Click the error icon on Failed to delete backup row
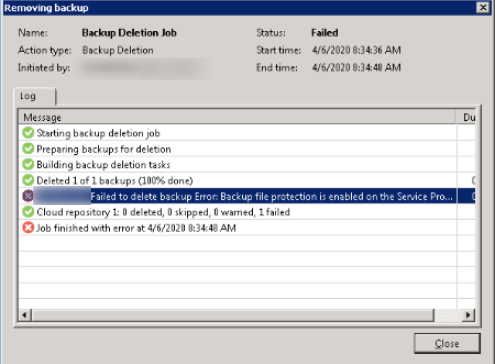Image resolution: width=495 pixels, height=364 pixels. 28,196
